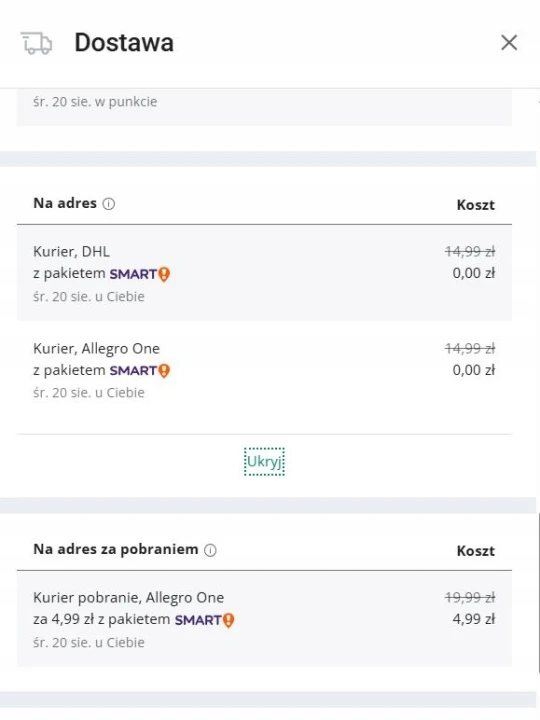Select Kurier, Allegro One delivery option
The image size is (540, 720).
[x=264, y=370]
